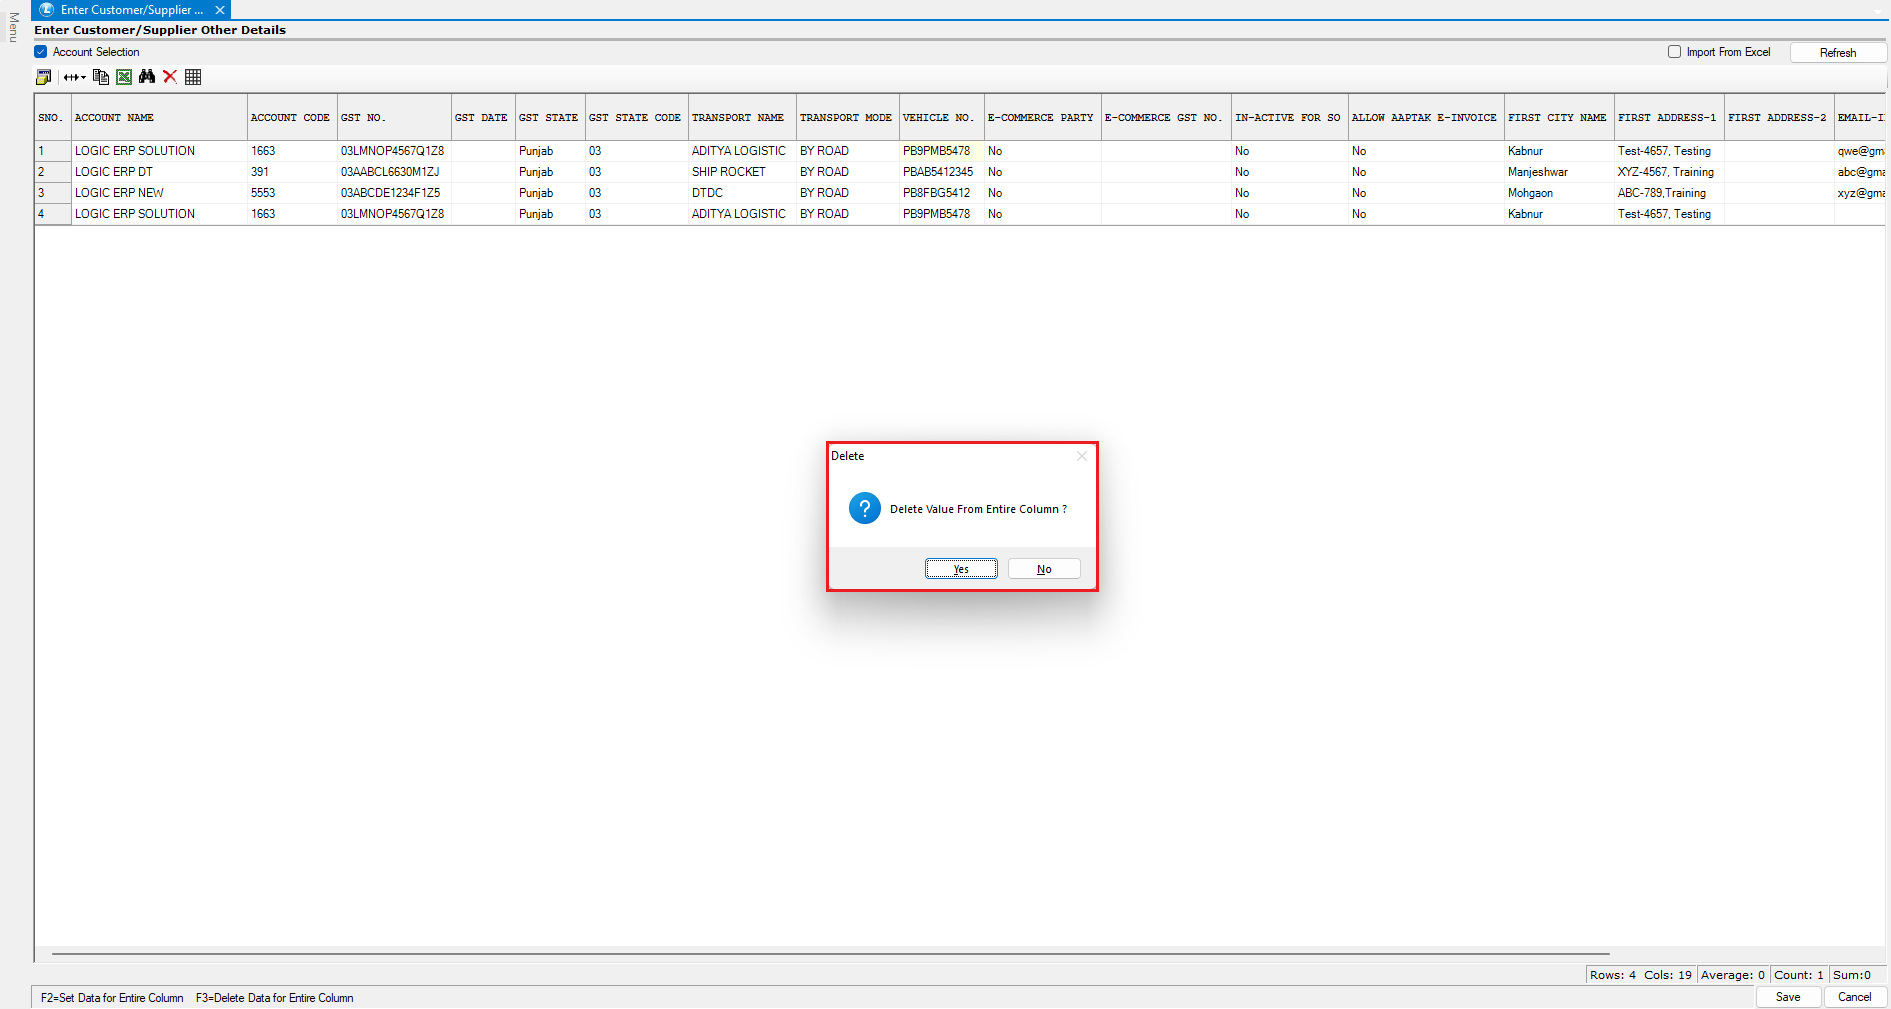Image resolution: width=1891 pixels, height=1009 pixels.
Task: Enable the Import From Excel checkbox
Action: (1674, 52)
